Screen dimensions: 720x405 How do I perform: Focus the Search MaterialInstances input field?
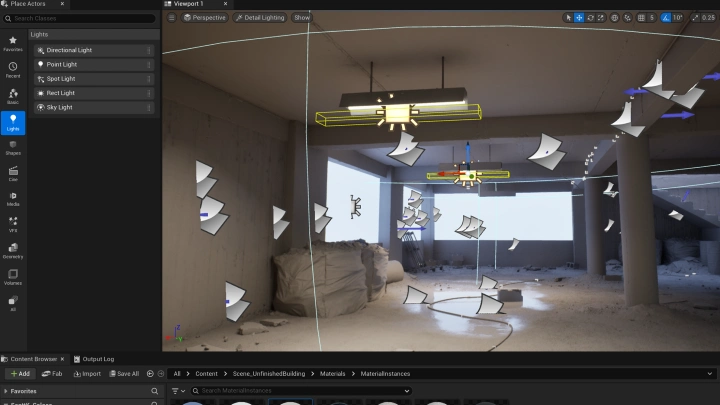(301, 391)
